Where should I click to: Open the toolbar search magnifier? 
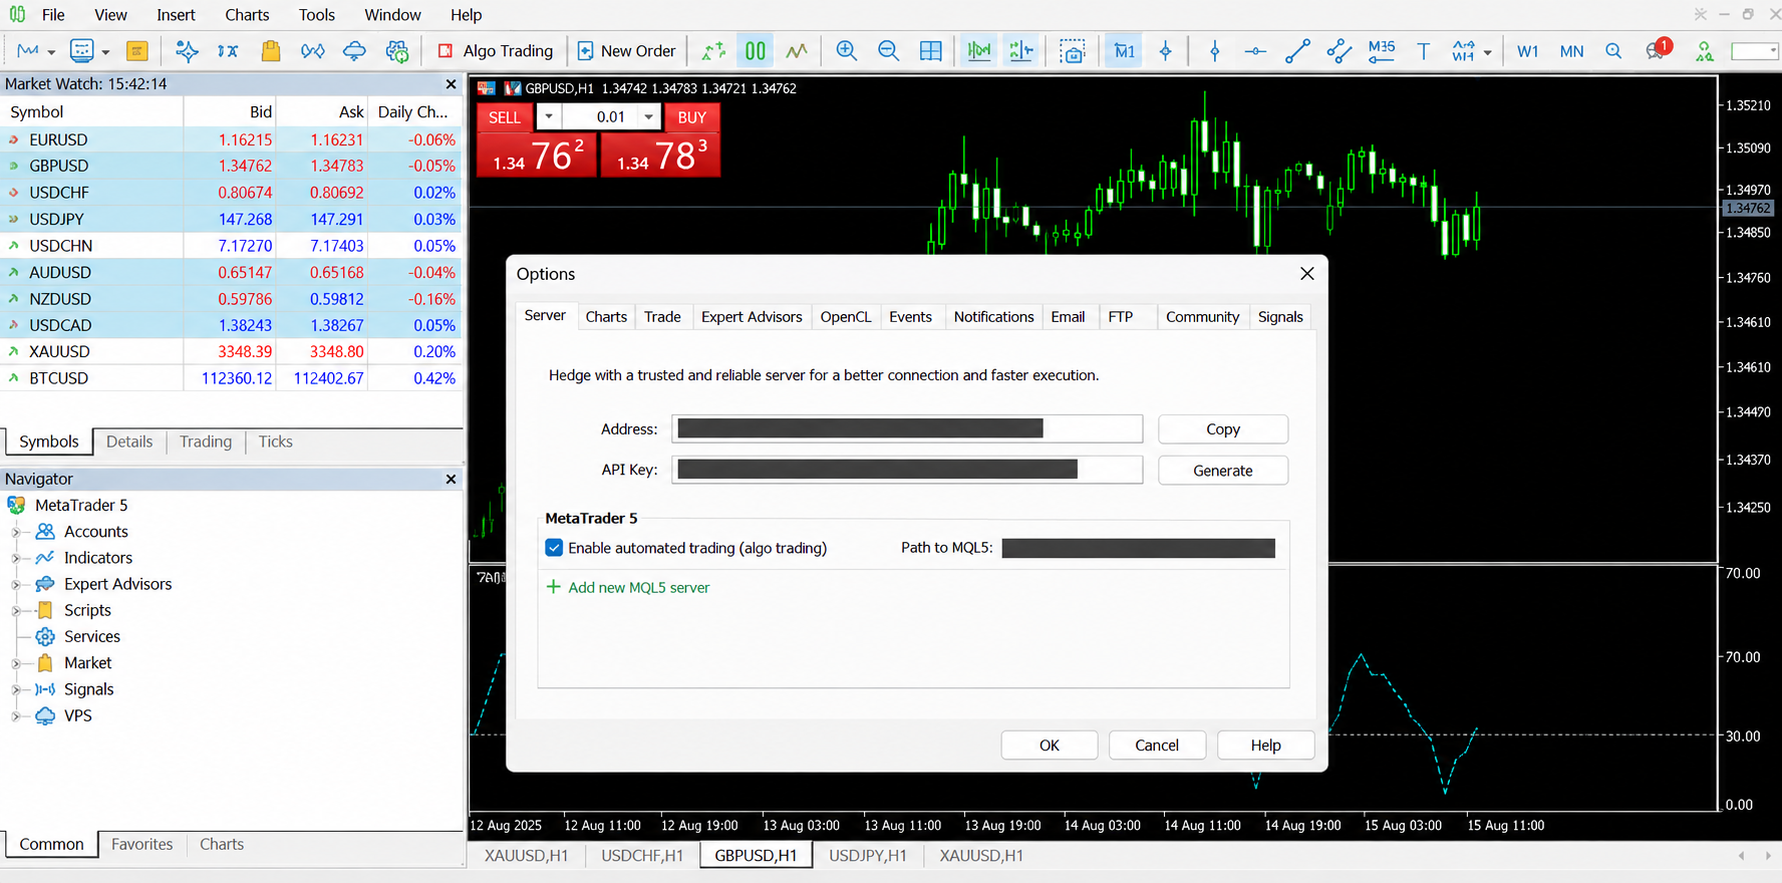pyautogui.click(x=1613, y=51)
